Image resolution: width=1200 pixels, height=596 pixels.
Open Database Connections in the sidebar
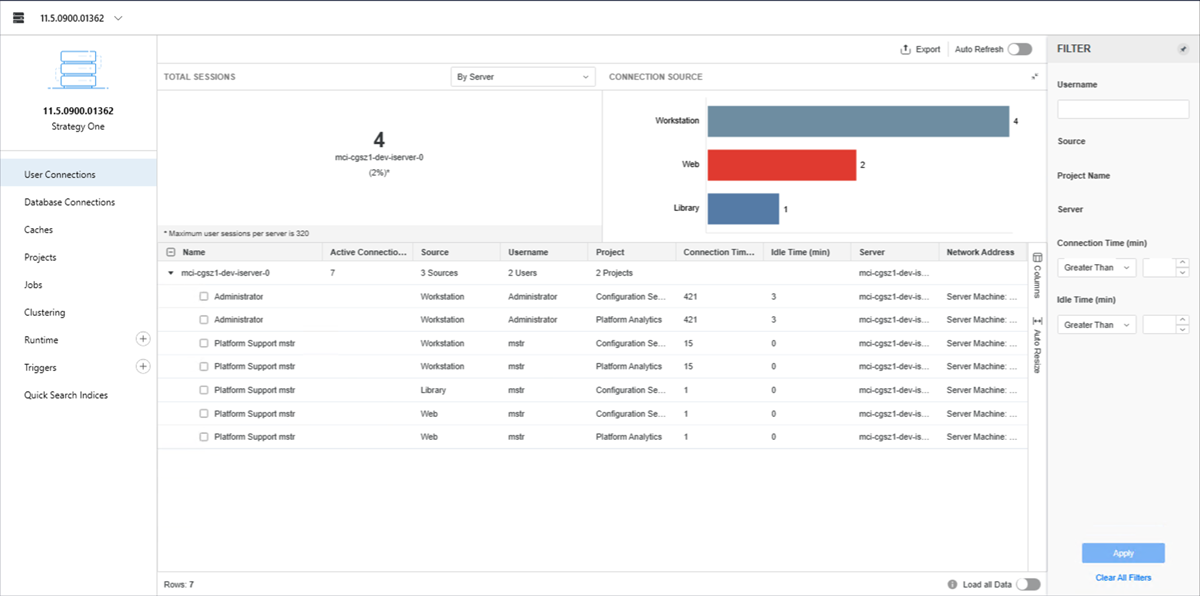[70, 202]
